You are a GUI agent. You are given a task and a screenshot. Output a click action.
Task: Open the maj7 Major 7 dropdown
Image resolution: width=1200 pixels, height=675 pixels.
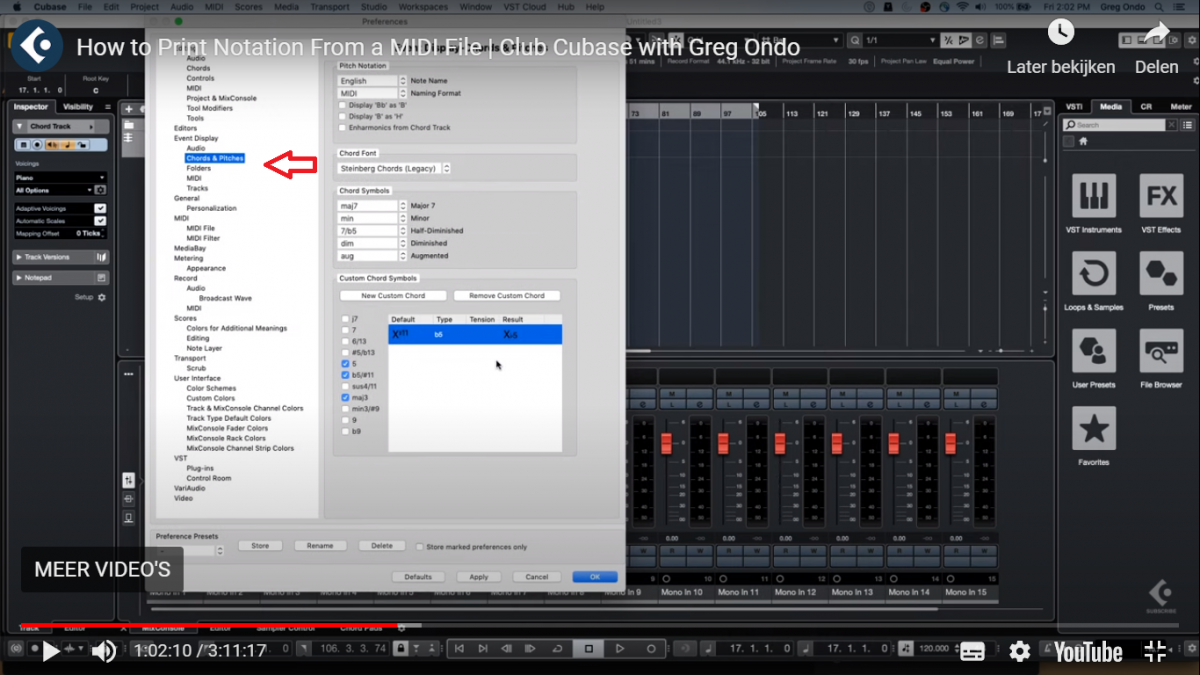[371, 205]
